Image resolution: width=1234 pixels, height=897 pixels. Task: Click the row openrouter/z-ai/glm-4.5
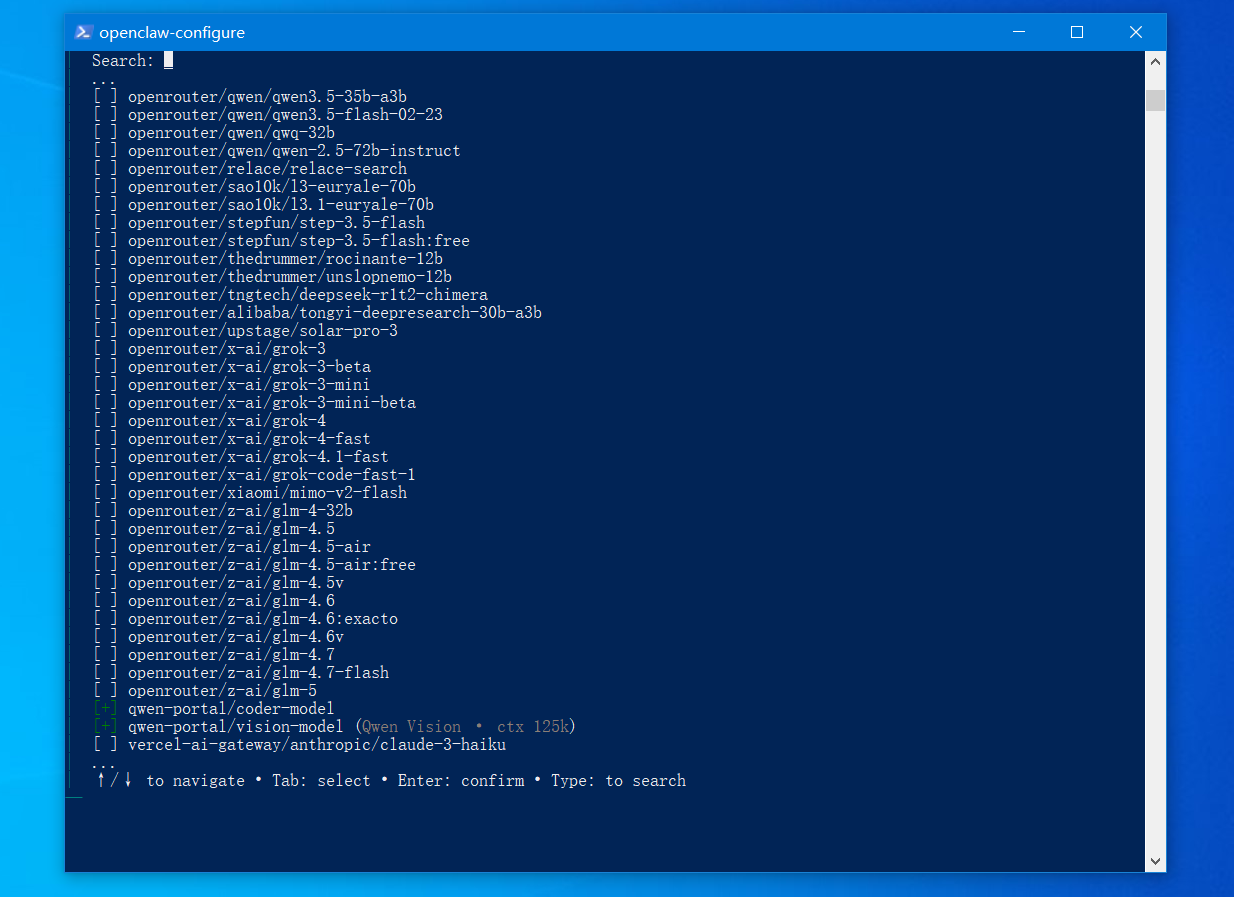coord(213,529)
